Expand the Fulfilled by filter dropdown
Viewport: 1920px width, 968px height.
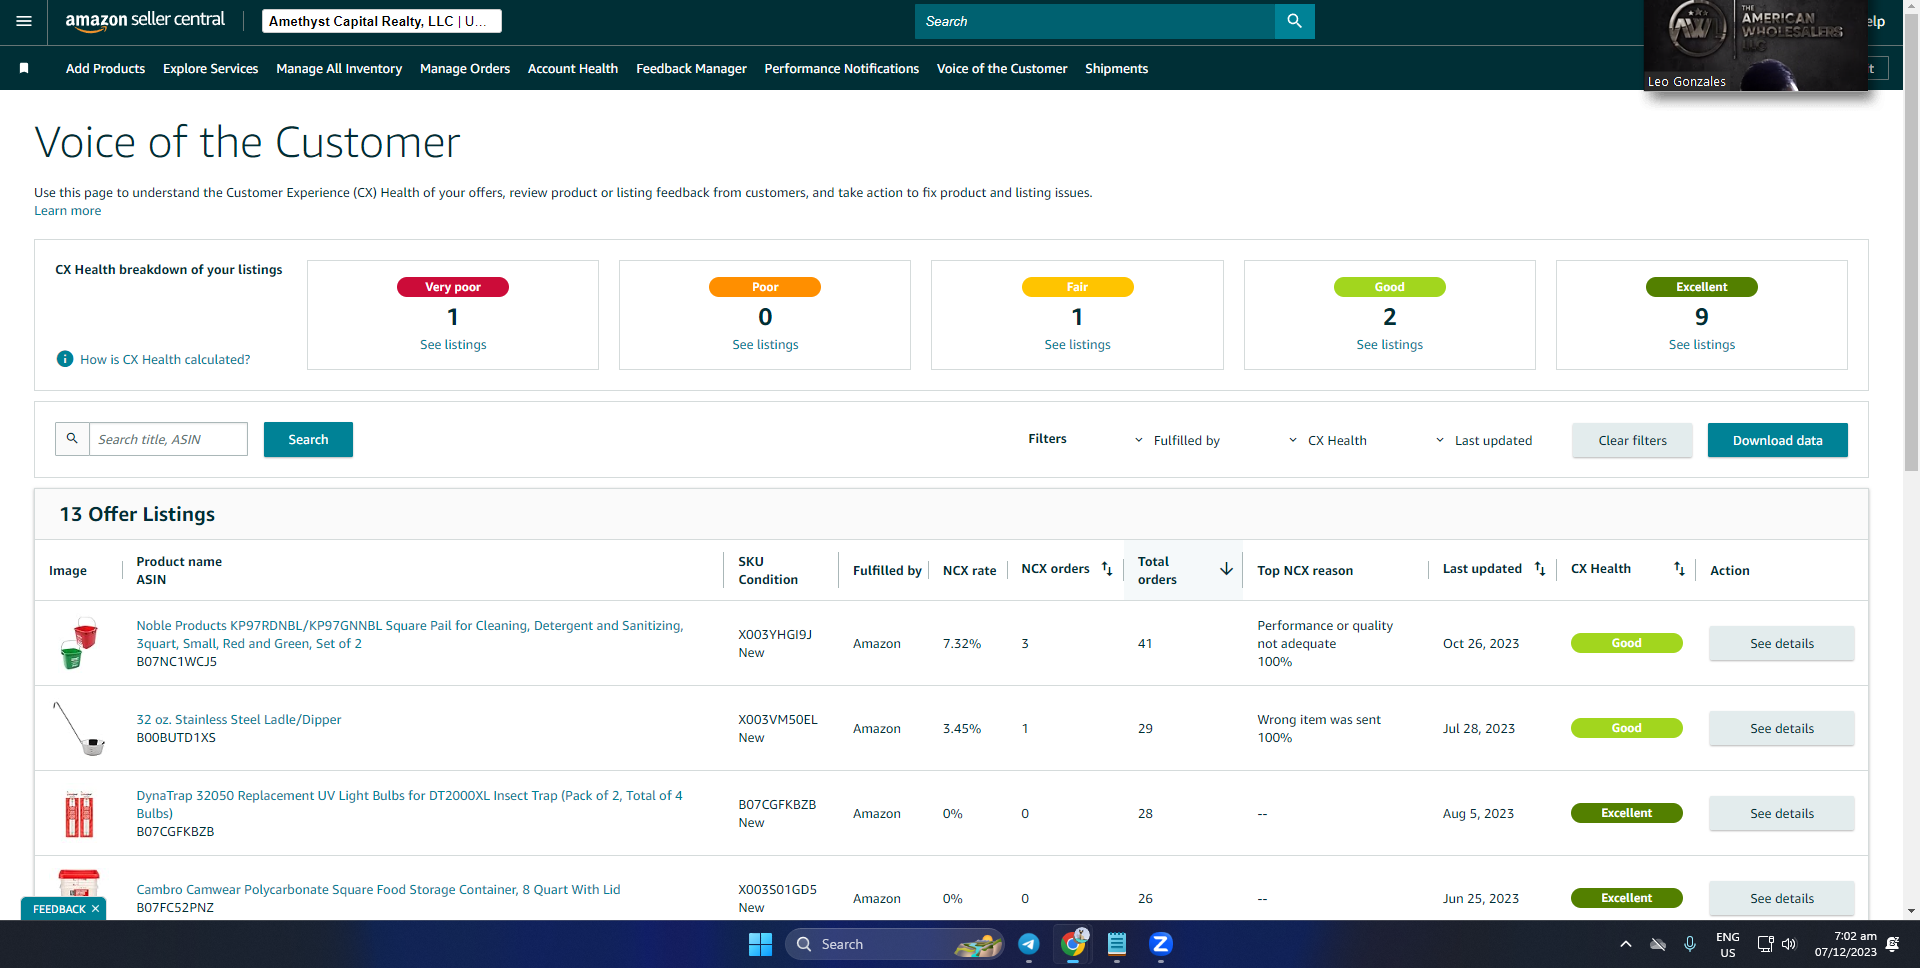click(x=1176, y=440)
